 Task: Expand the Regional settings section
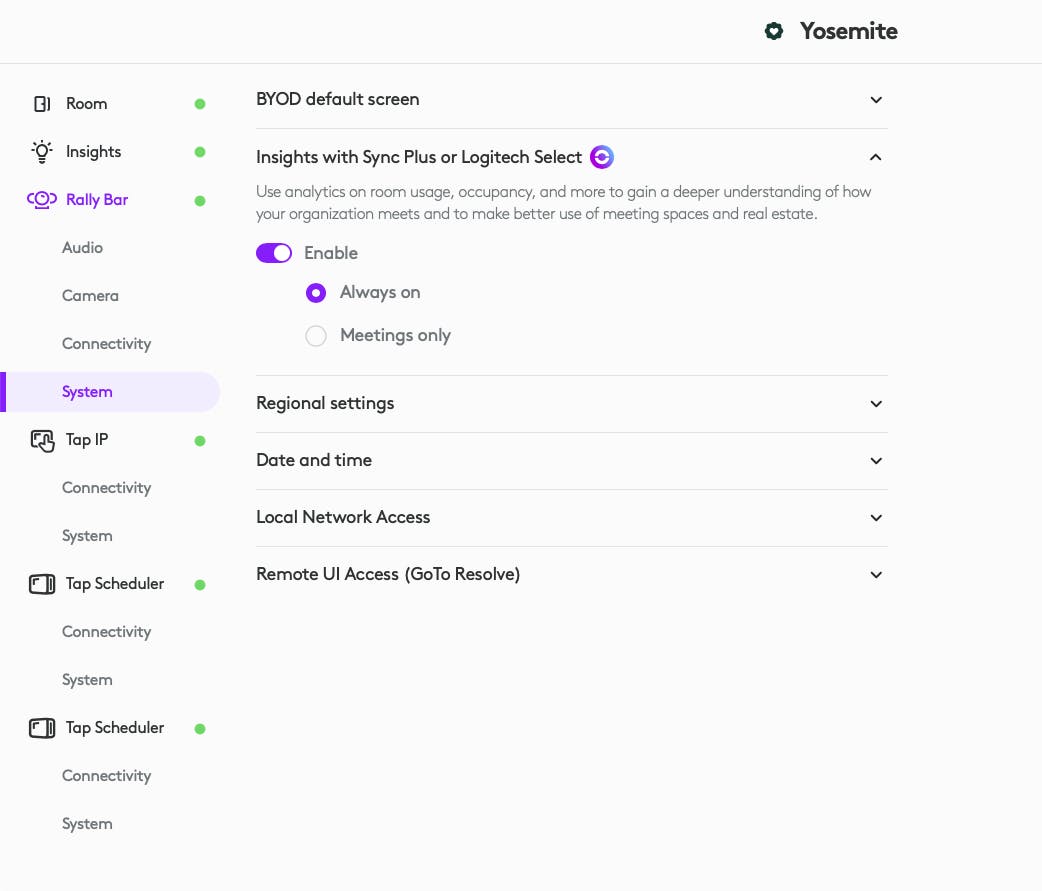pos(876,404)
